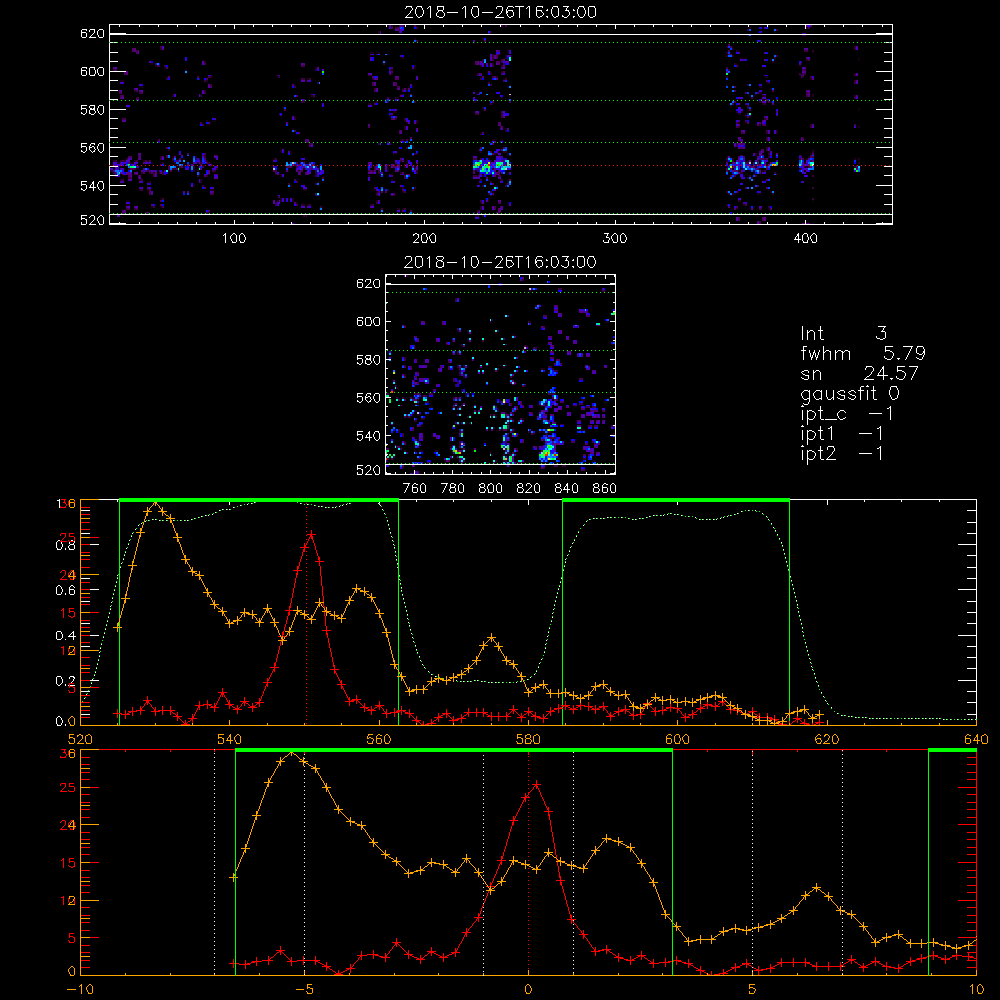
Task: Click x-axis label -10 on bottom plot
Action: pos(80,990)
